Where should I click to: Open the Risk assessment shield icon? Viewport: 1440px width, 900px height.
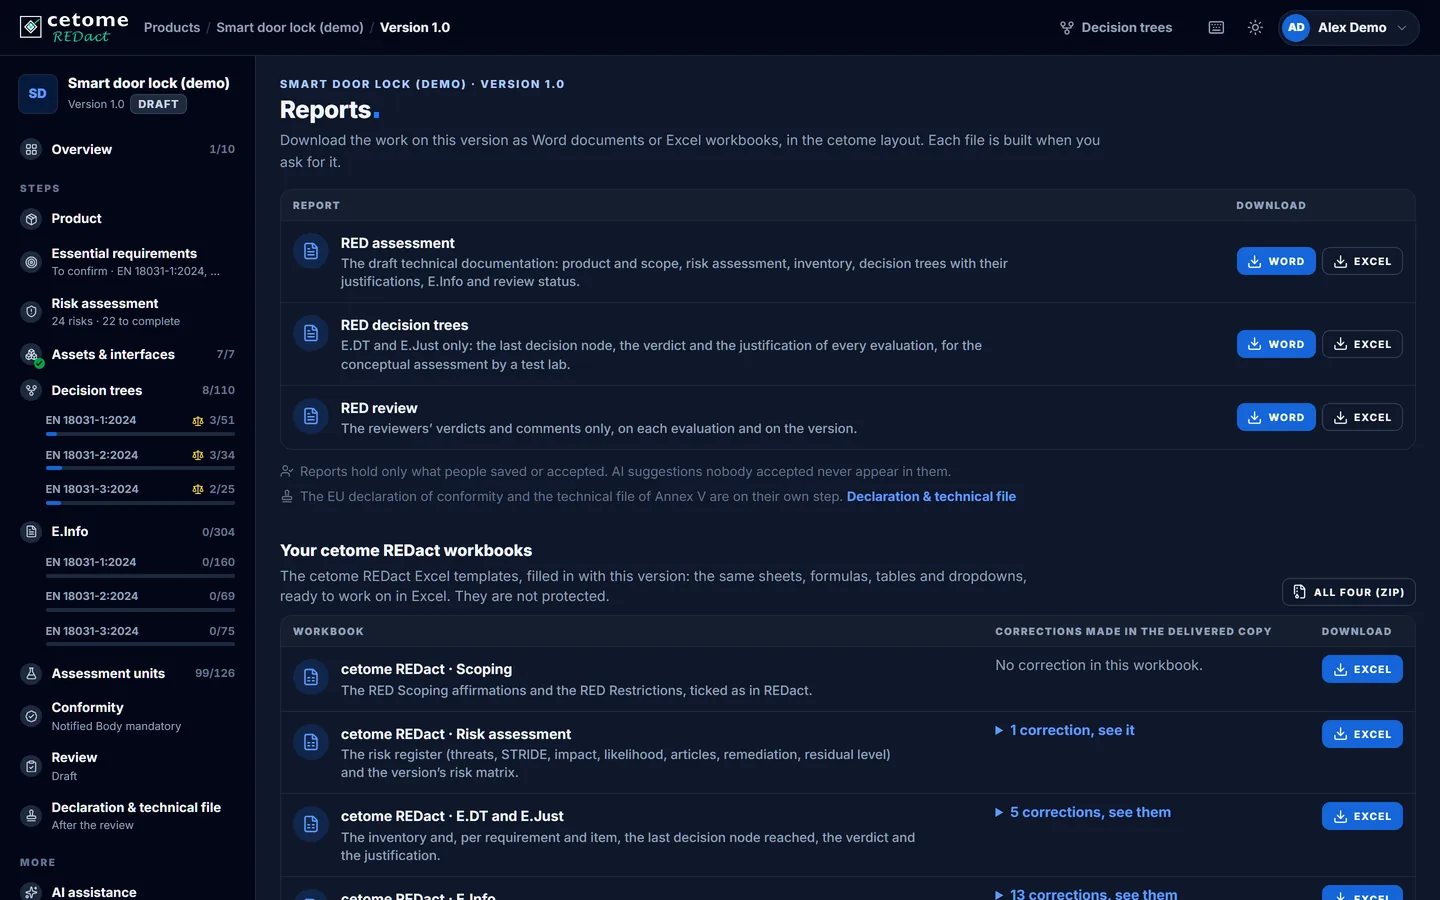point(31,312)
